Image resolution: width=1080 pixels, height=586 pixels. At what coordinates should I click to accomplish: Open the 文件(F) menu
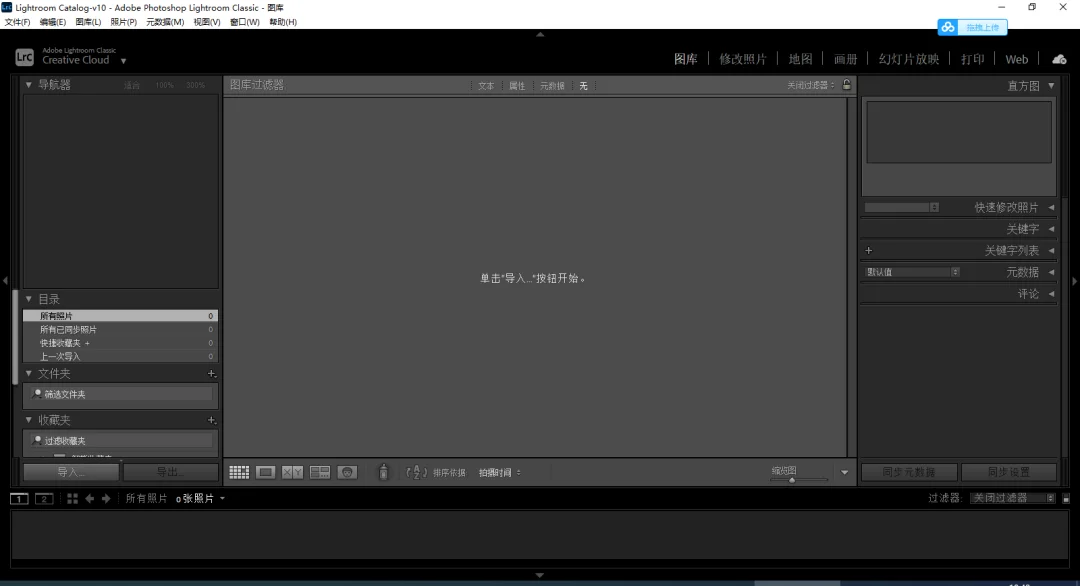point(17,22)
